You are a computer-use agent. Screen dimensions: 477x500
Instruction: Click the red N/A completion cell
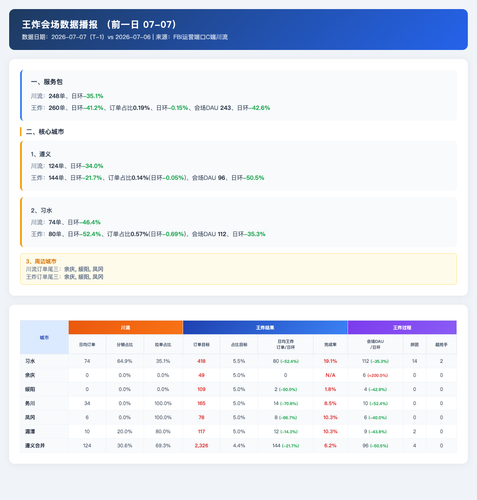[330, 375]
